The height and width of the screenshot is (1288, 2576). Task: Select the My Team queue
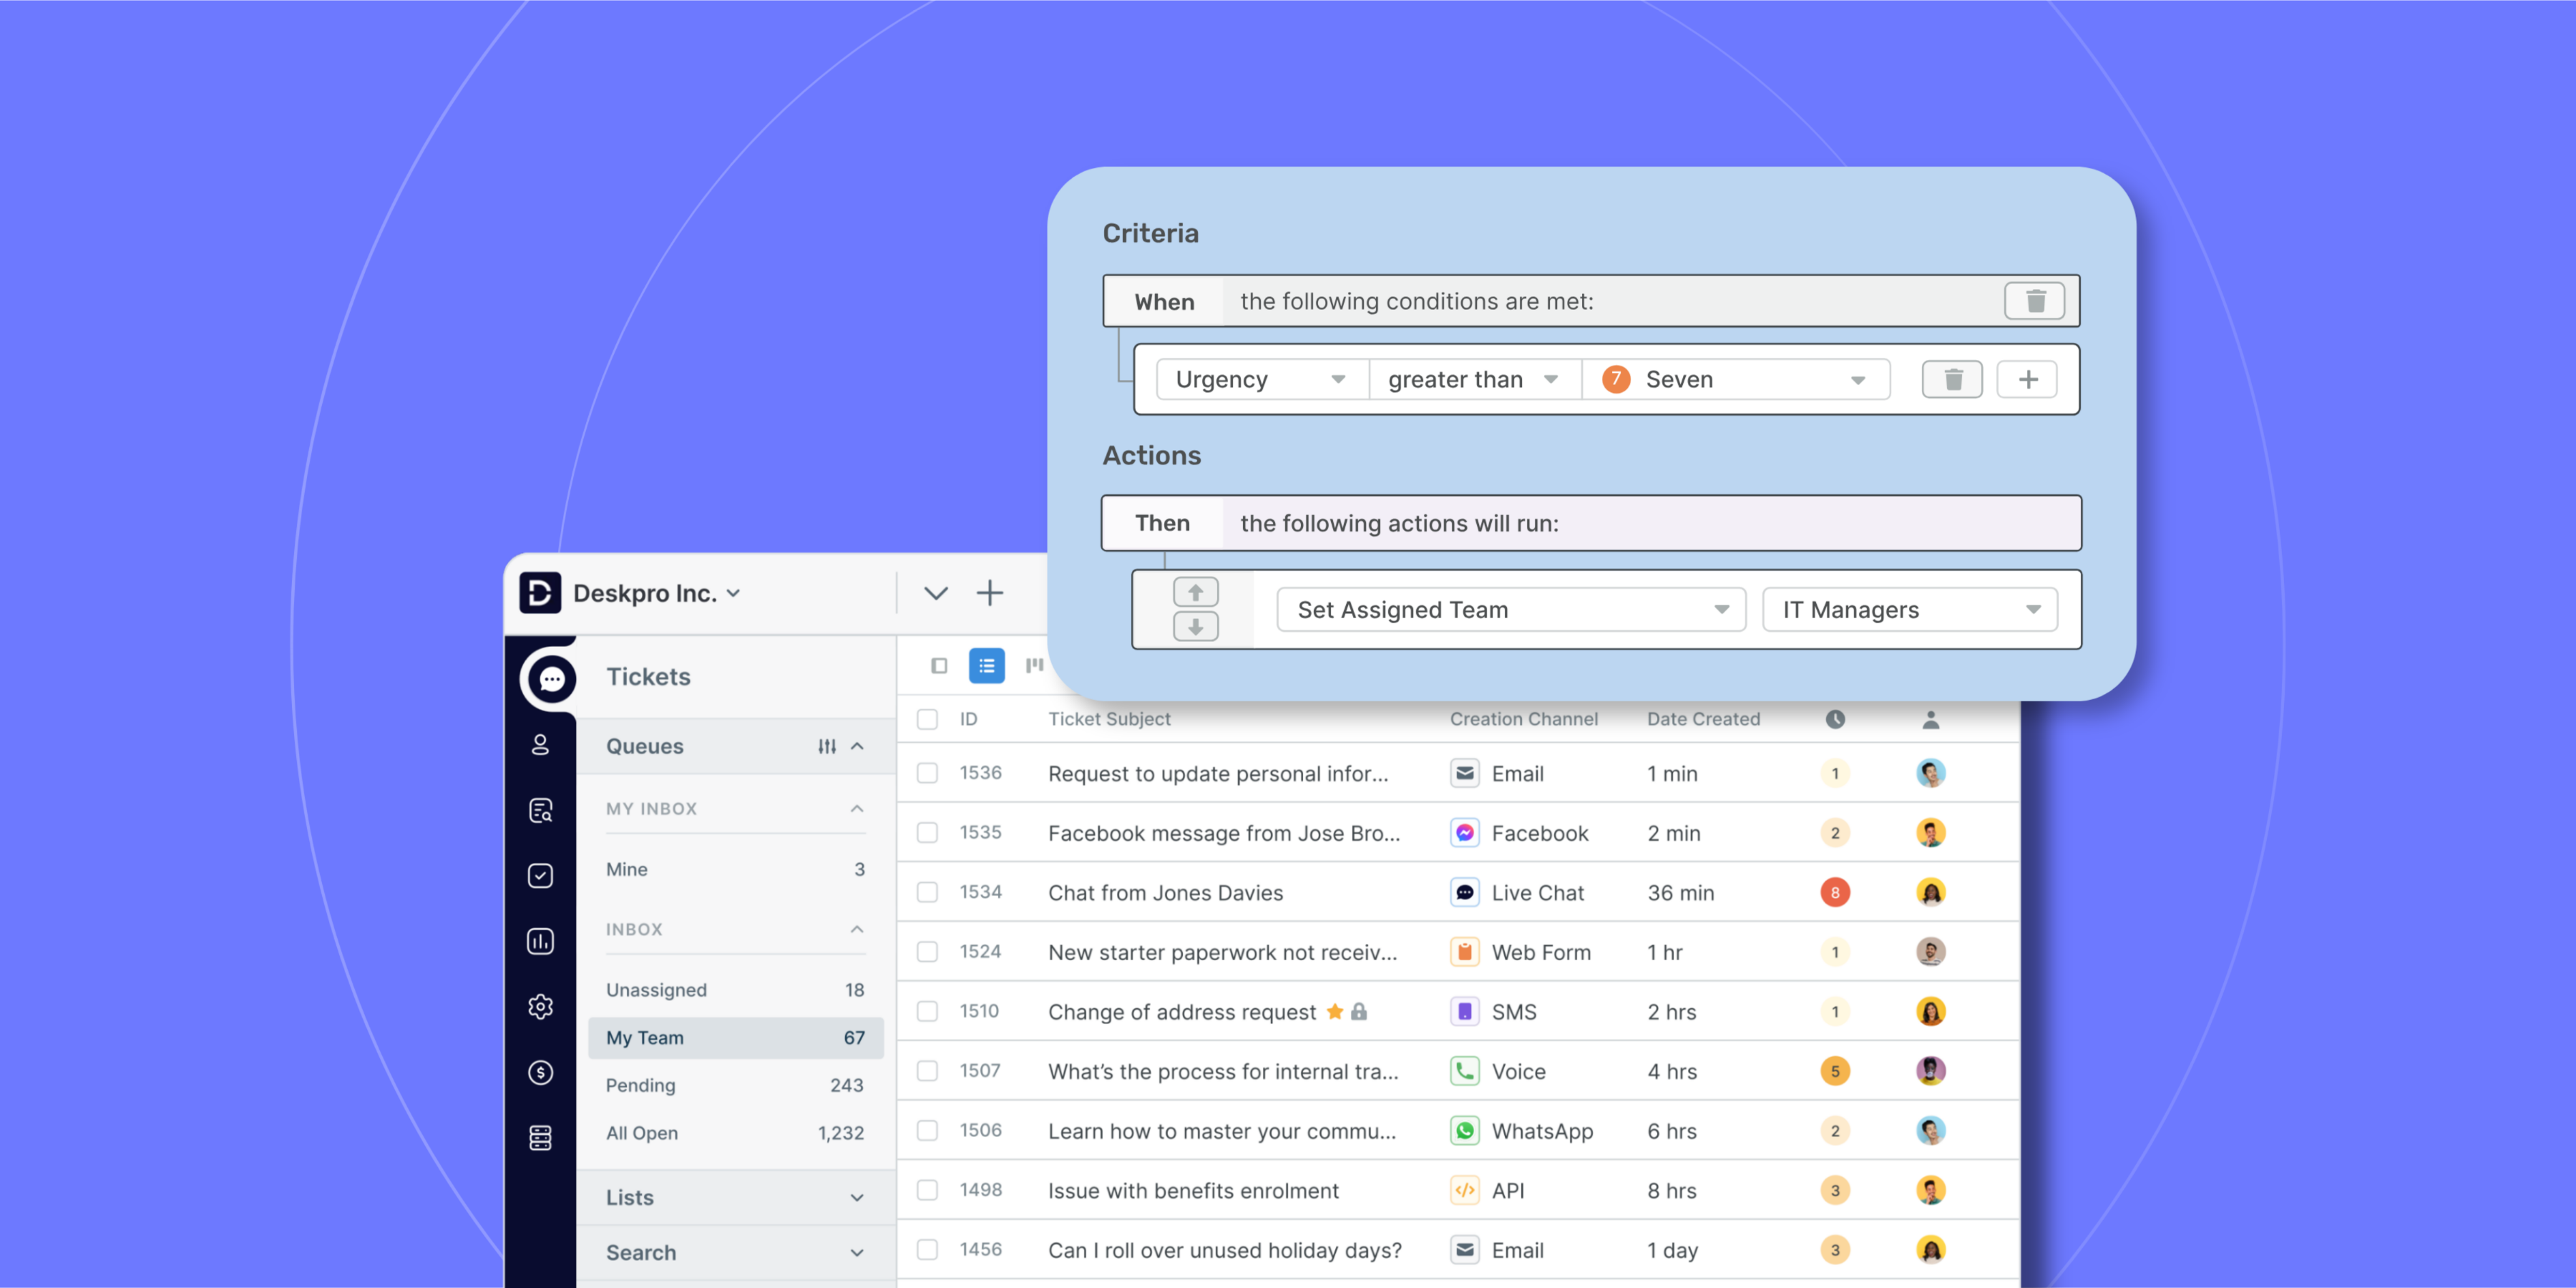pos(736,1038)
